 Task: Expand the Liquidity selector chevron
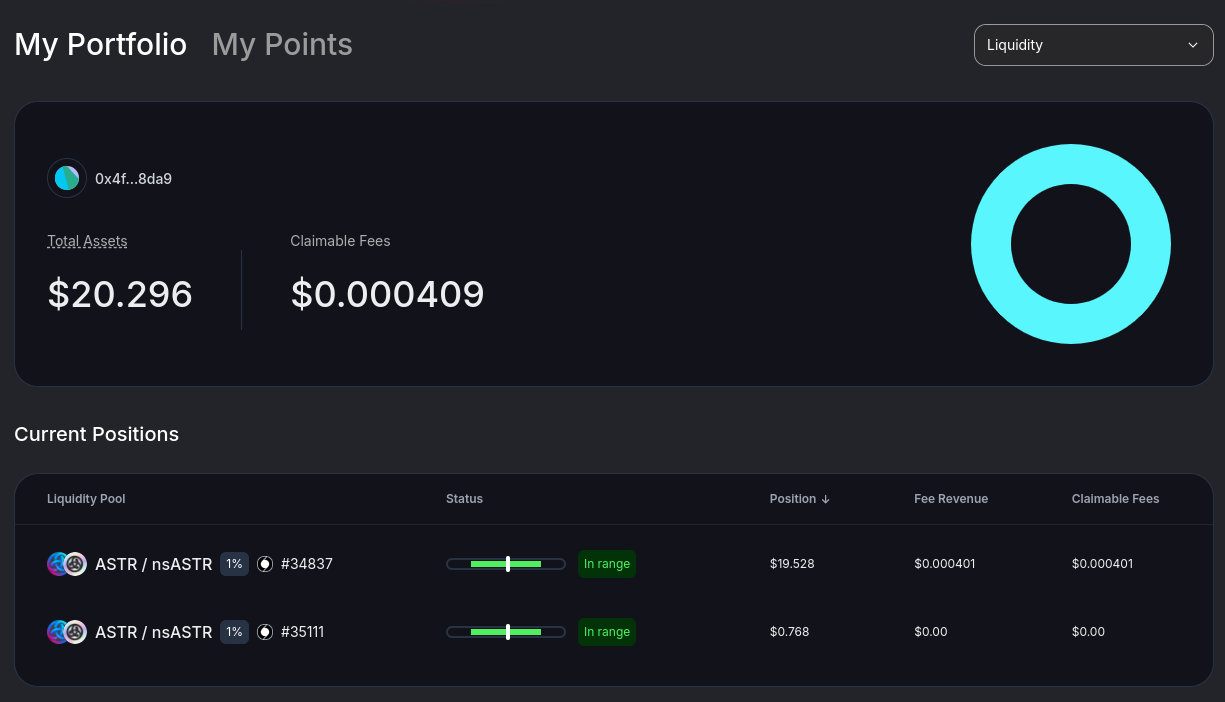[x=1192, y=45]
